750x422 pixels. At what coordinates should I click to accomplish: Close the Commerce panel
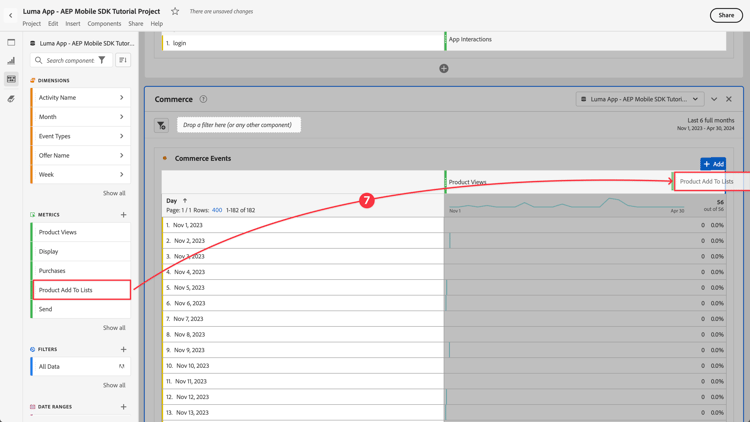pyautogui.click(x=729, y=99)
